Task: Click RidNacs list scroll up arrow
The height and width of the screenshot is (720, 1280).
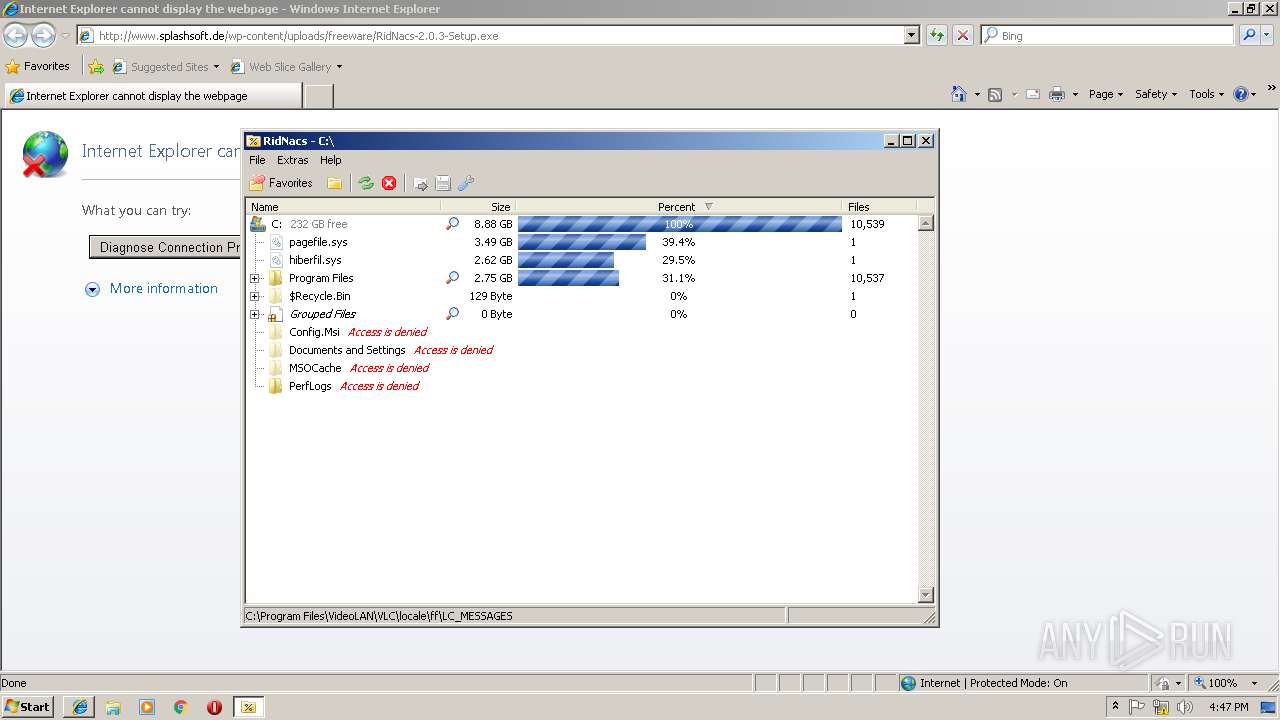Action: click(x=925, y=224)
